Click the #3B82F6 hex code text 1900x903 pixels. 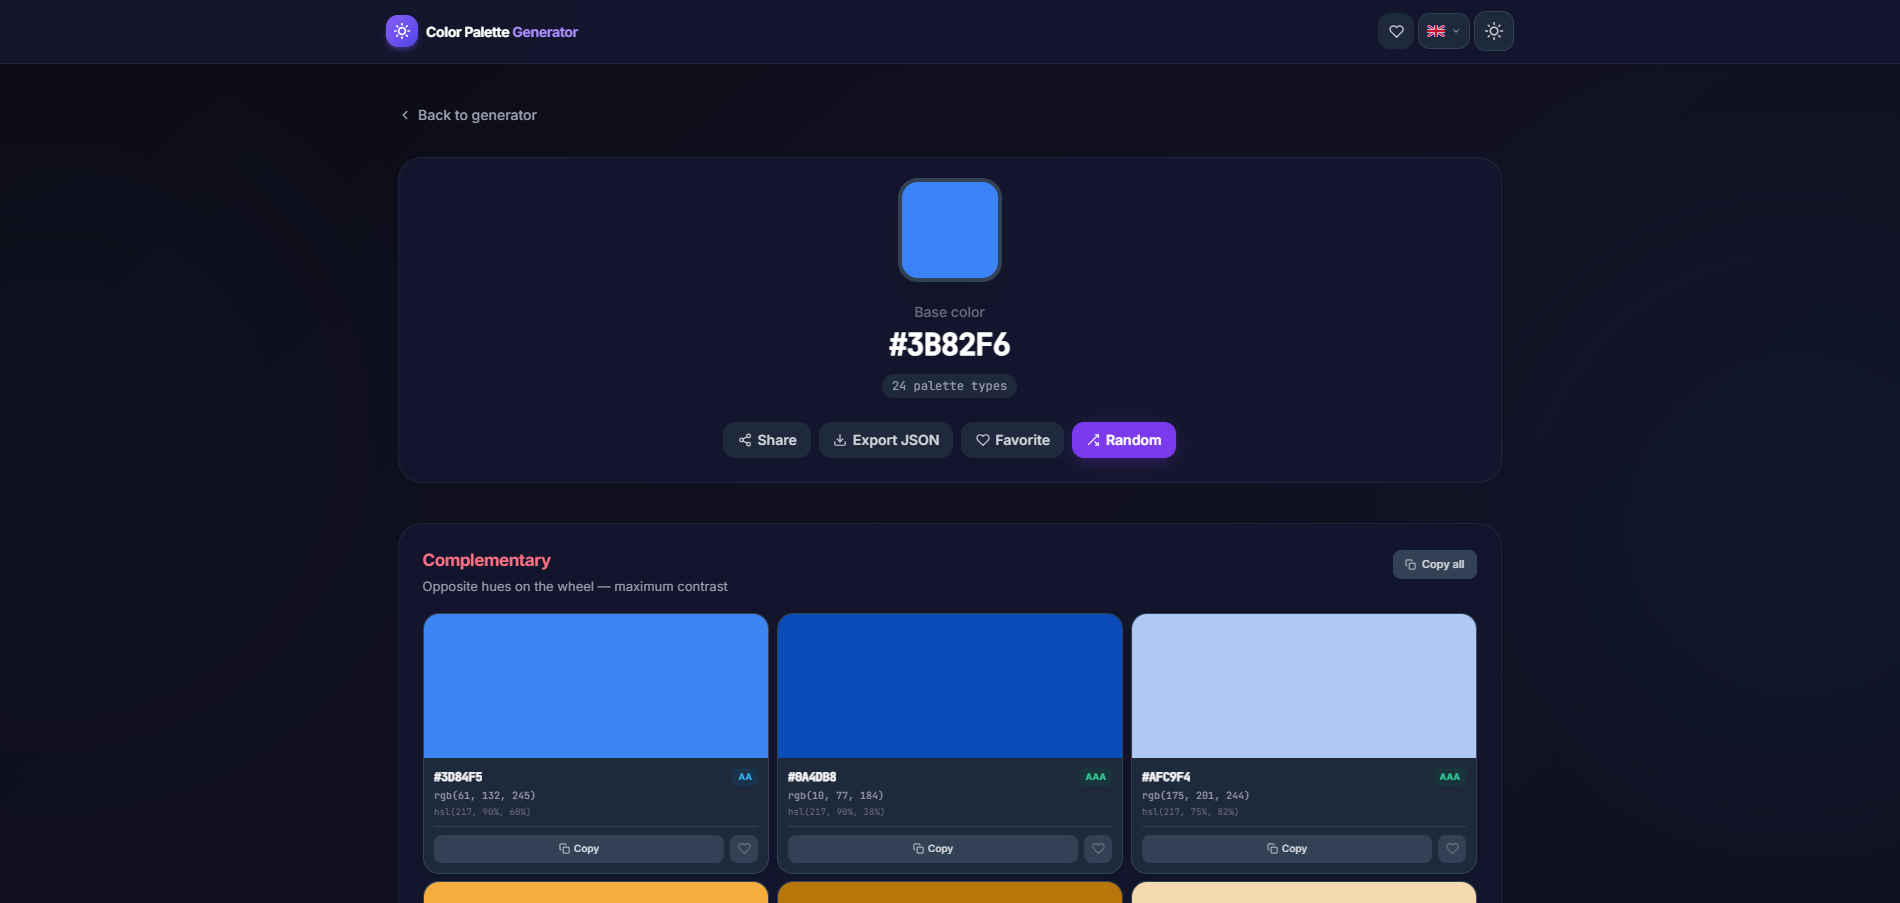[x=949, y=344]
